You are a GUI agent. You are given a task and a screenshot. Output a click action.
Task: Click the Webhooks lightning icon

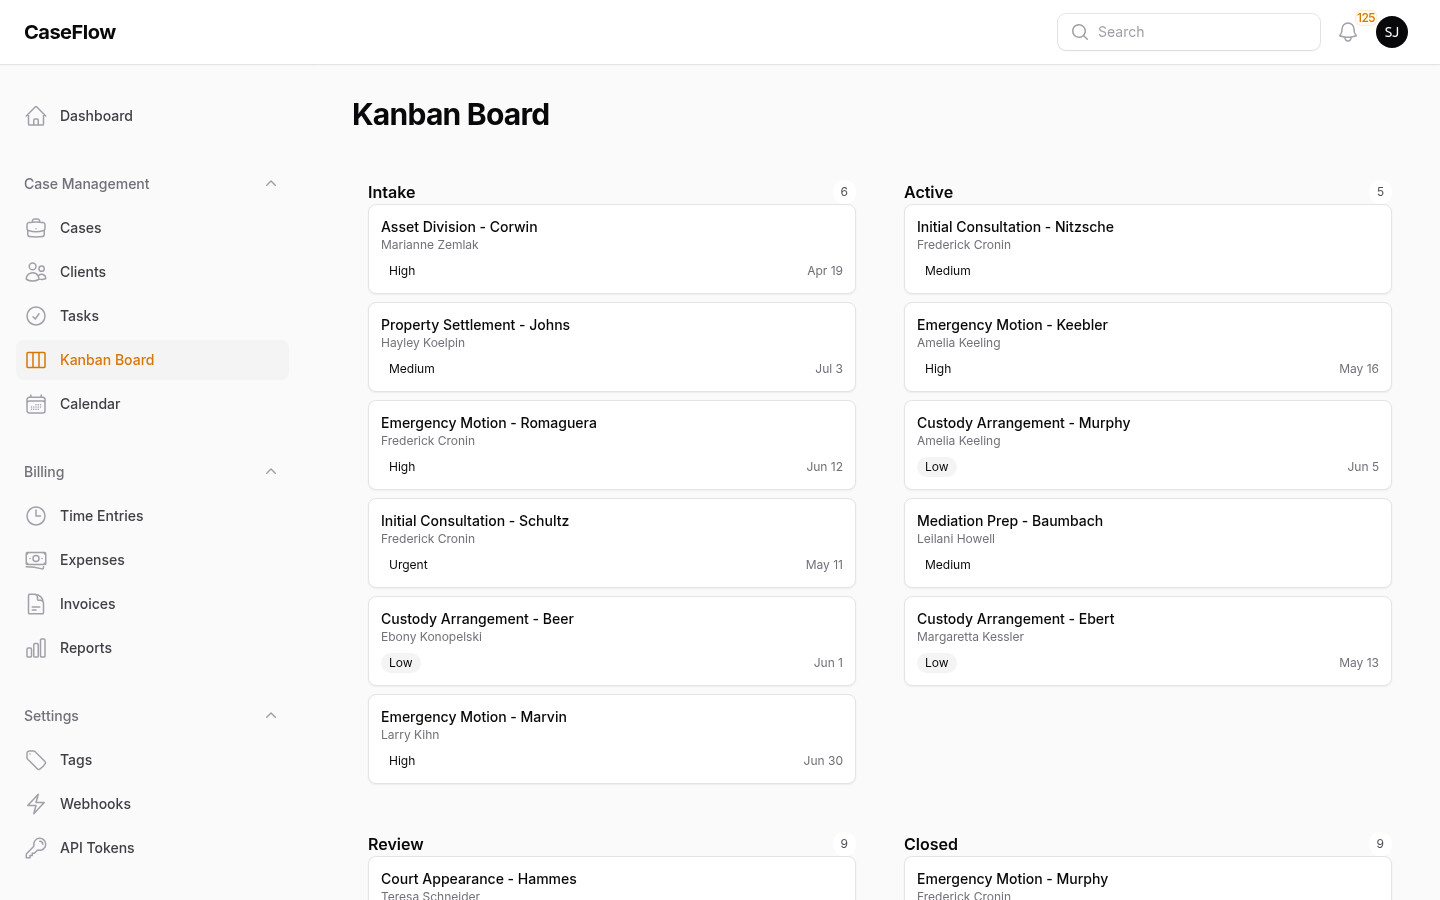tap(36, 804)
